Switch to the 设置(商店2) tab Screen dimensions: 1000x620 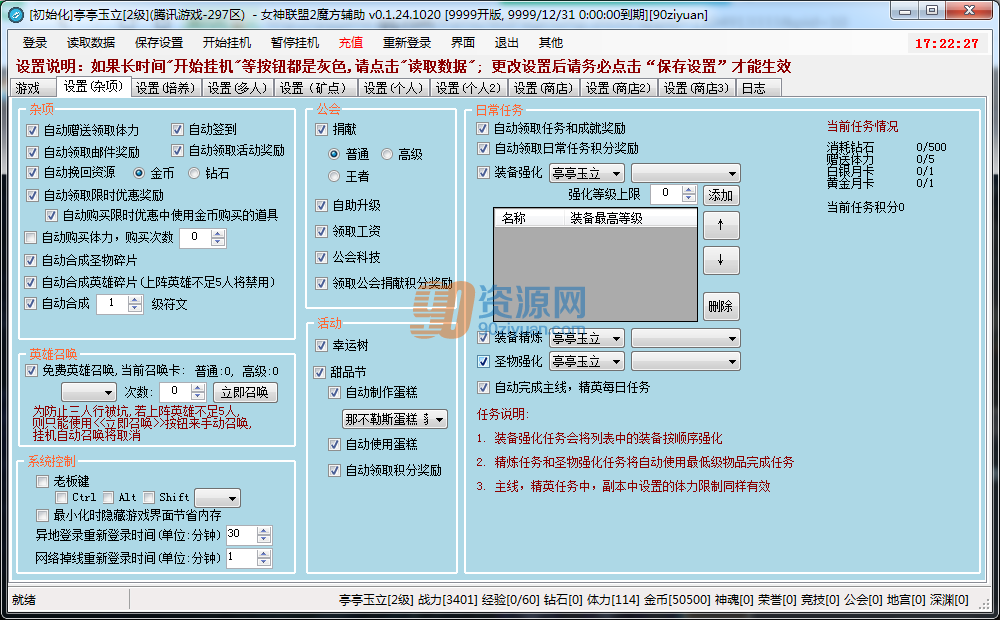[x=619, y=88]
